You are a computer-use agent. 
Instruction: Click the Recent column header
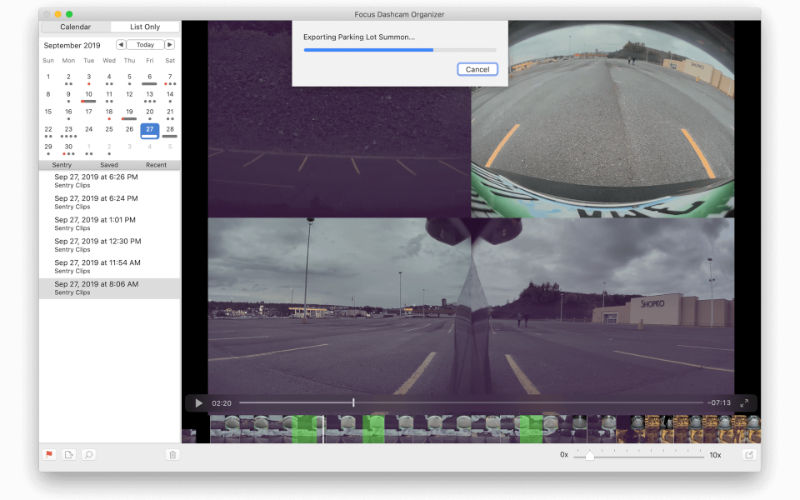[x=156, y=164]
